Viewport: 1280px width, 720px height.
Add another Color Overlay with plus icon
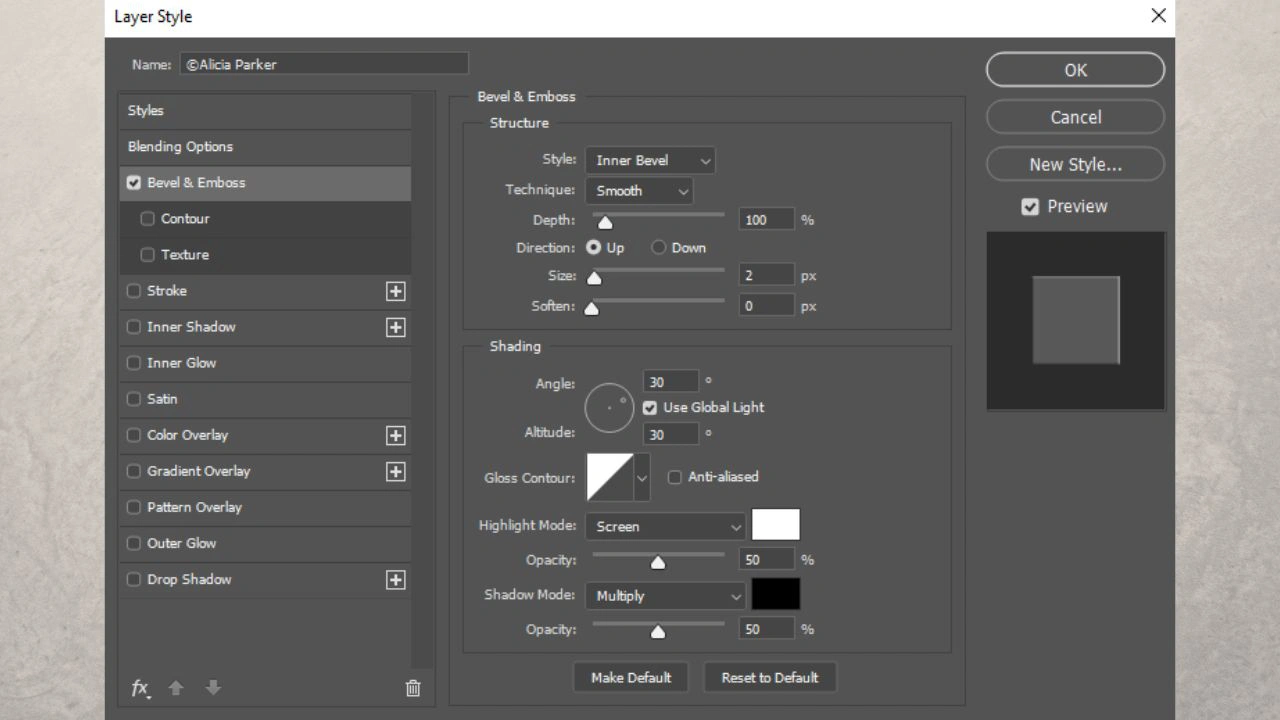[x=396, y=435]
